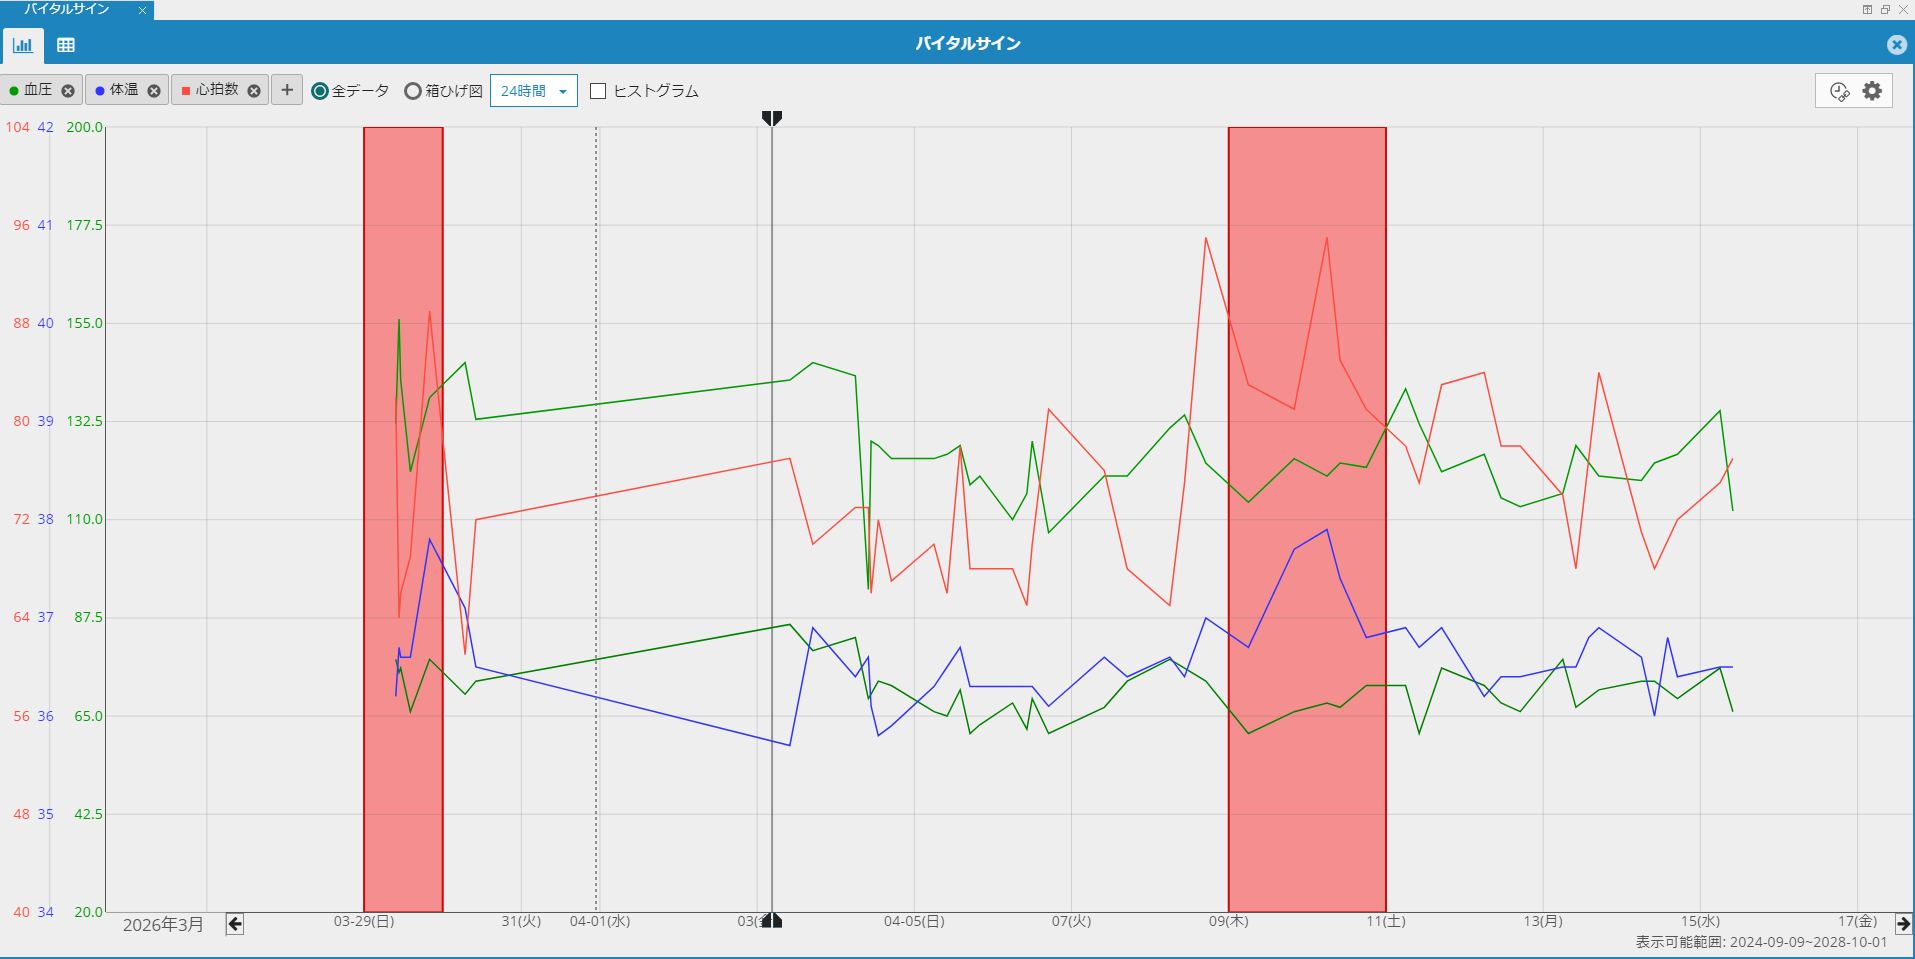Open the 24時間 interval dropdown

pos(534,91)
